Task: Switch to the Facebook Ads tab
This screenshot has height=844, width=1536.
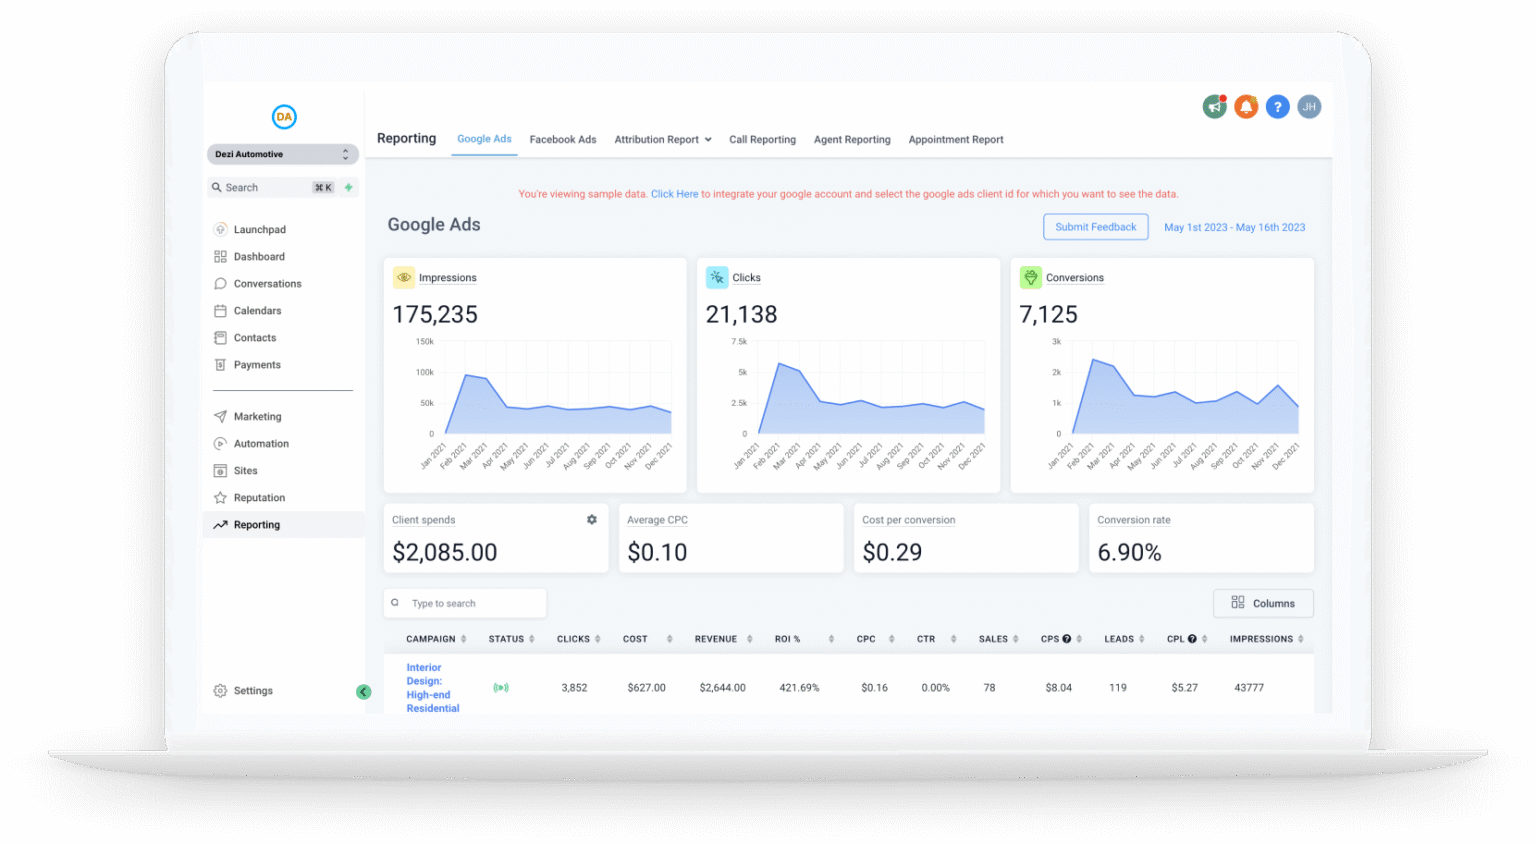Action: pyautogui.click(x=563, y=140)
